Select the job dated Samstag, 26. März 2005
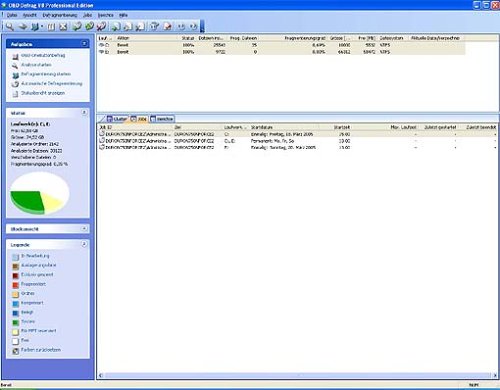 (298, 147)
